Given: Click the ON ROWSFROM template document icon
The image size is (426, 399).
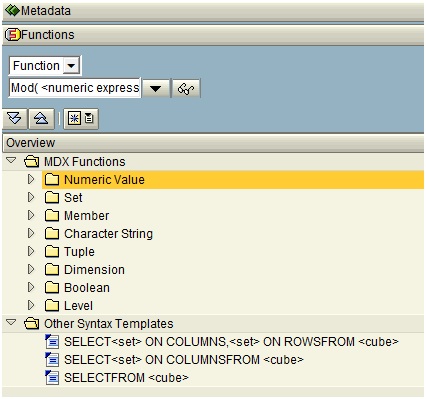Looking at the screenshot, I should pos(52,342).
